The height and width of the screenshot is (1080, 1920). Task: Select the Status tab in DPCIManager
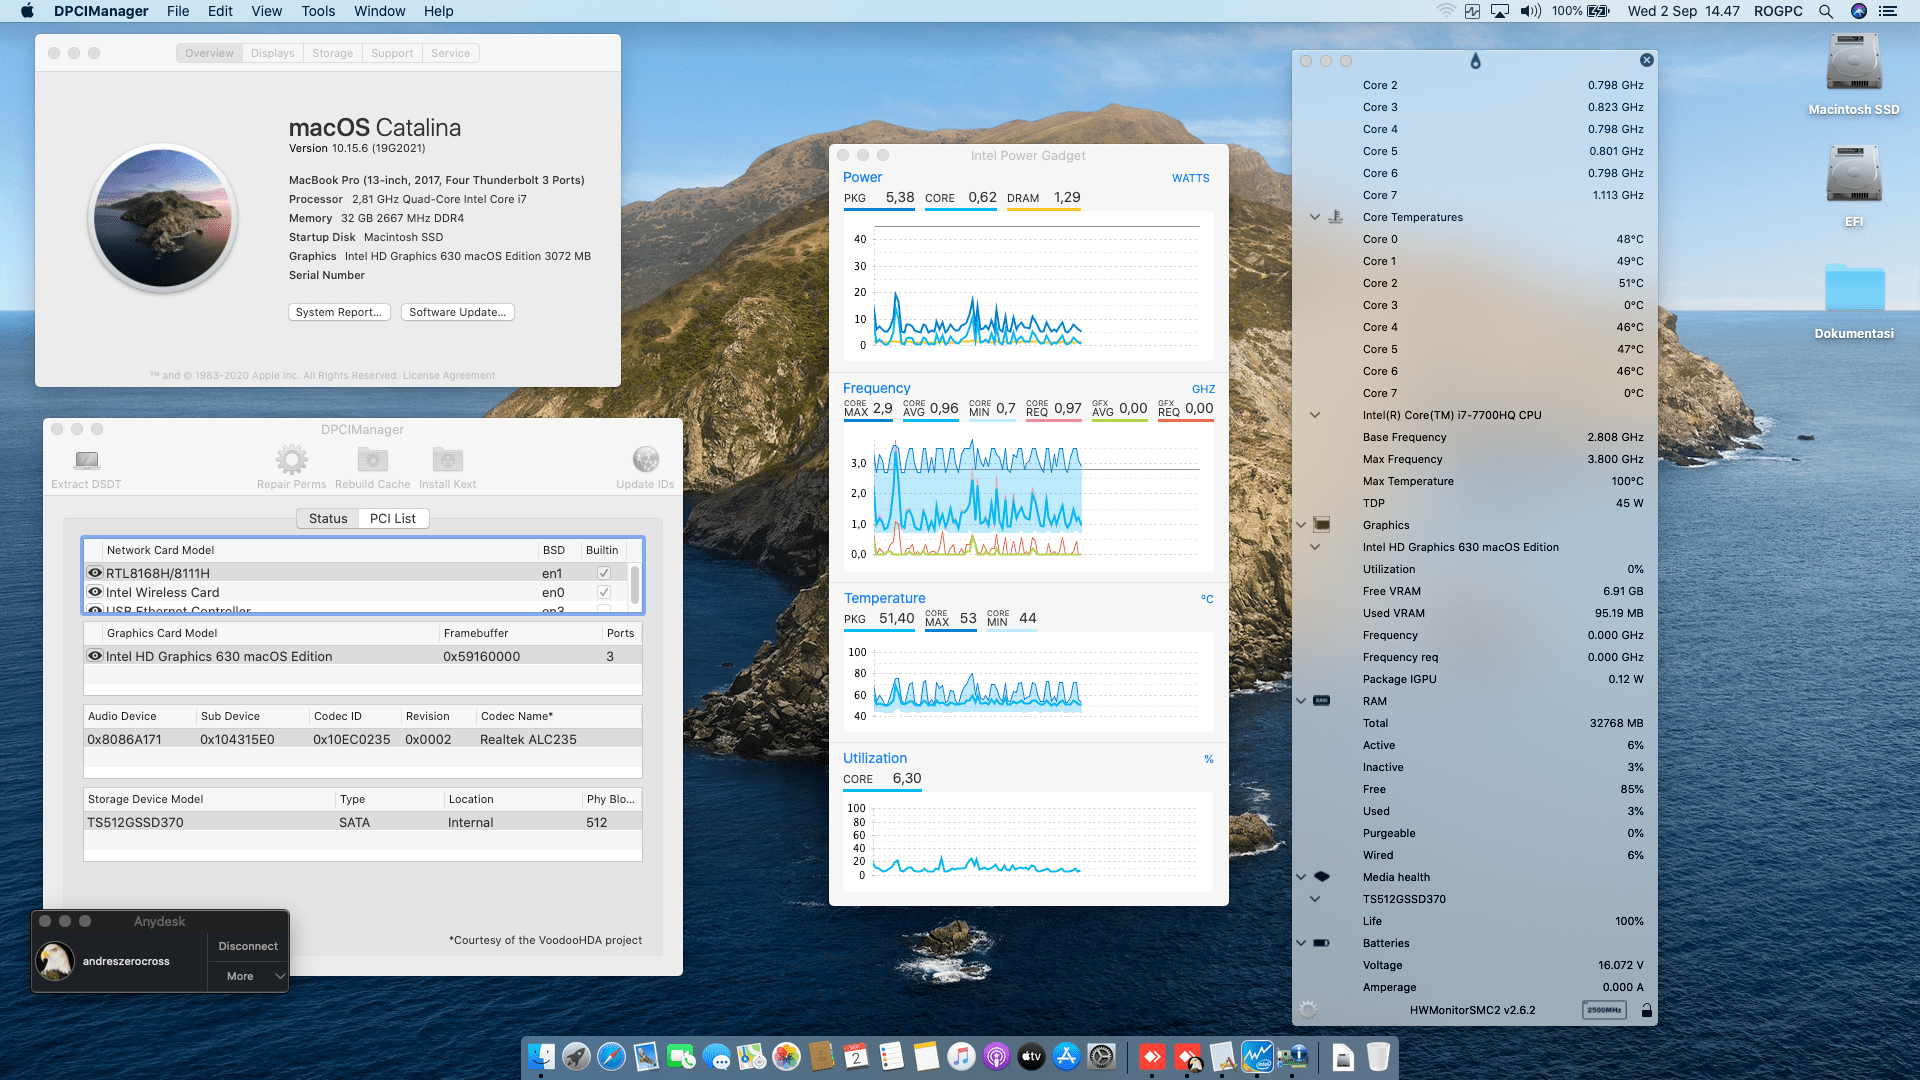point(328,518)
